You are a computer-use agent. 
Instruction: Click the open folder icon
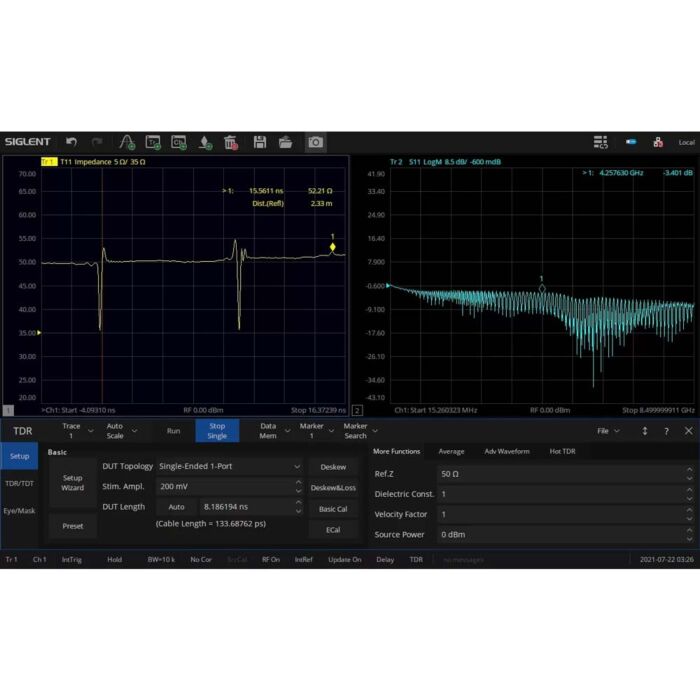285,142
